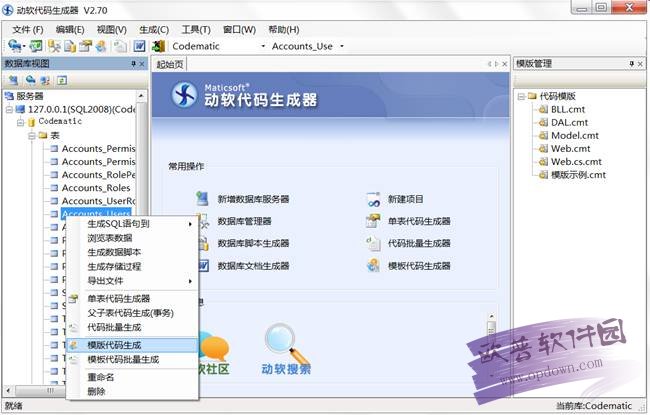Viewport: 650px width, 415px height.
Task: Open the 编辑(E) menu
Action: 70,30
